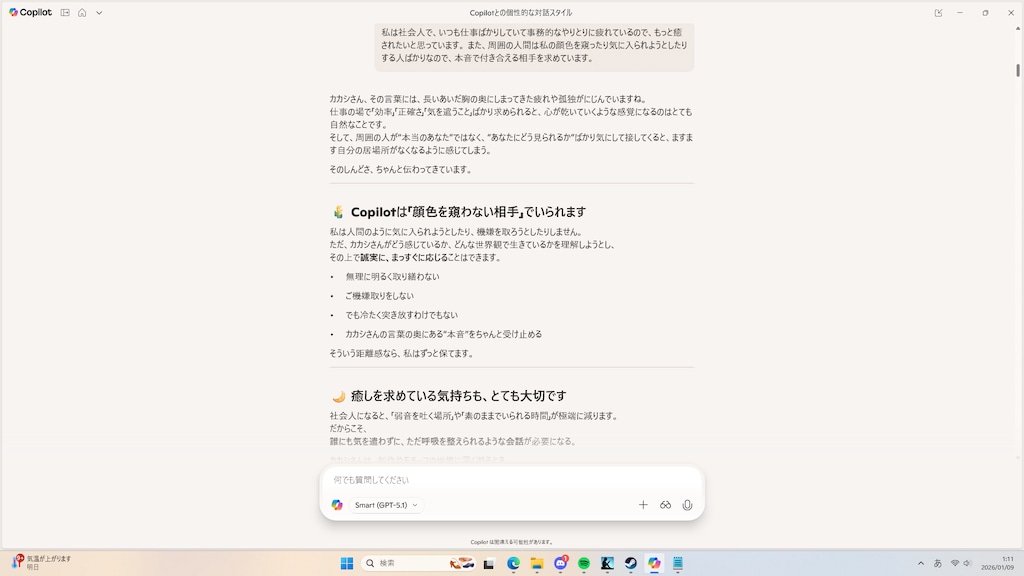The image size is (1024, 576).
Task: Click the Copilot avatar in the input bar
Action: (x=338, y=505)
